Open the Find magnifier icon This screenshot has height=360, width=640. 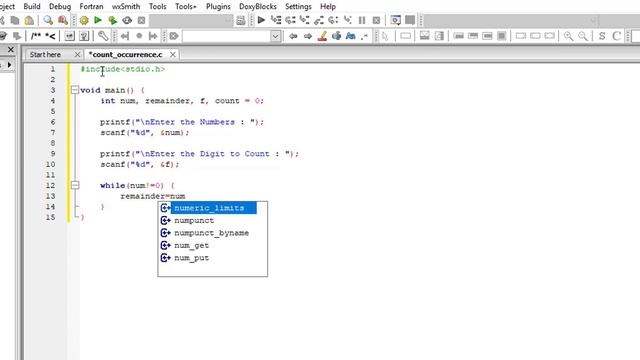pyautogui.click(x=48, y=20)
